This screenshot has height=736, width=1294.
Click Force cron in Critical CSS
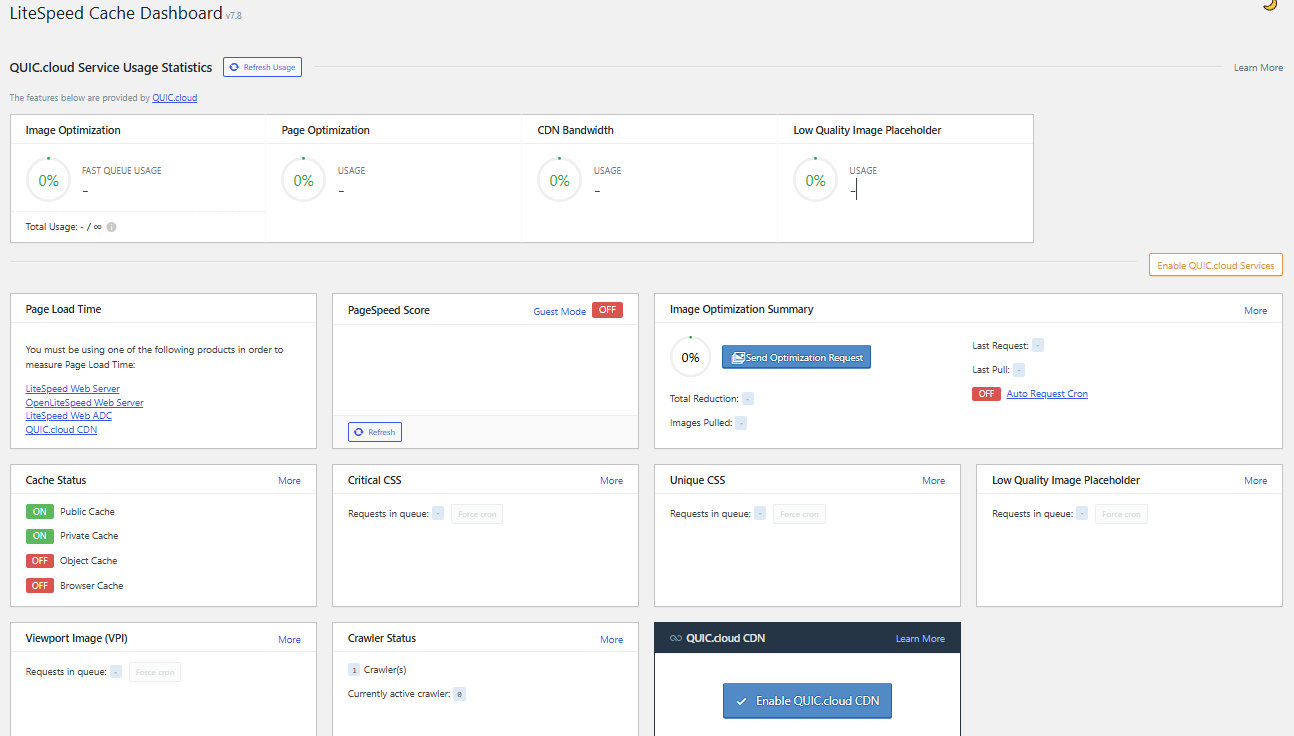coord(476,514)
